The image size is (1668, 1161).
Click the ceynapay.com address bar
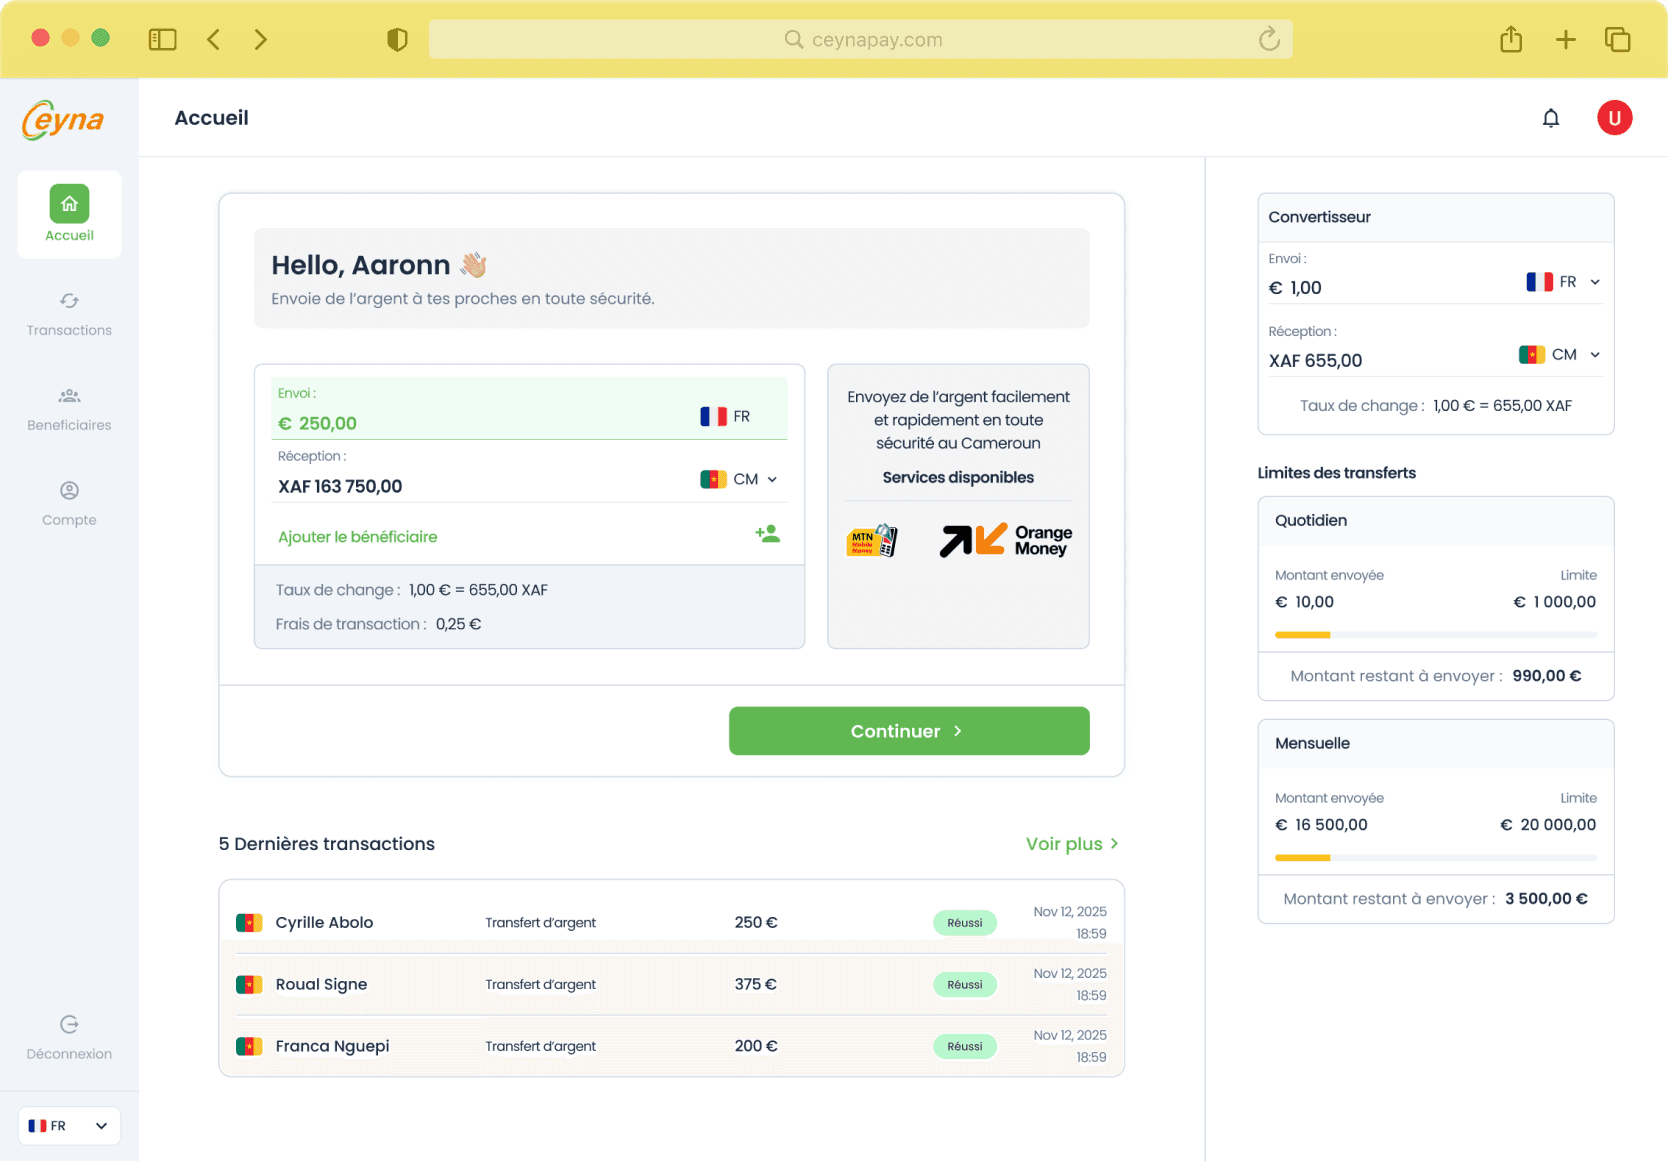[860, 39]
